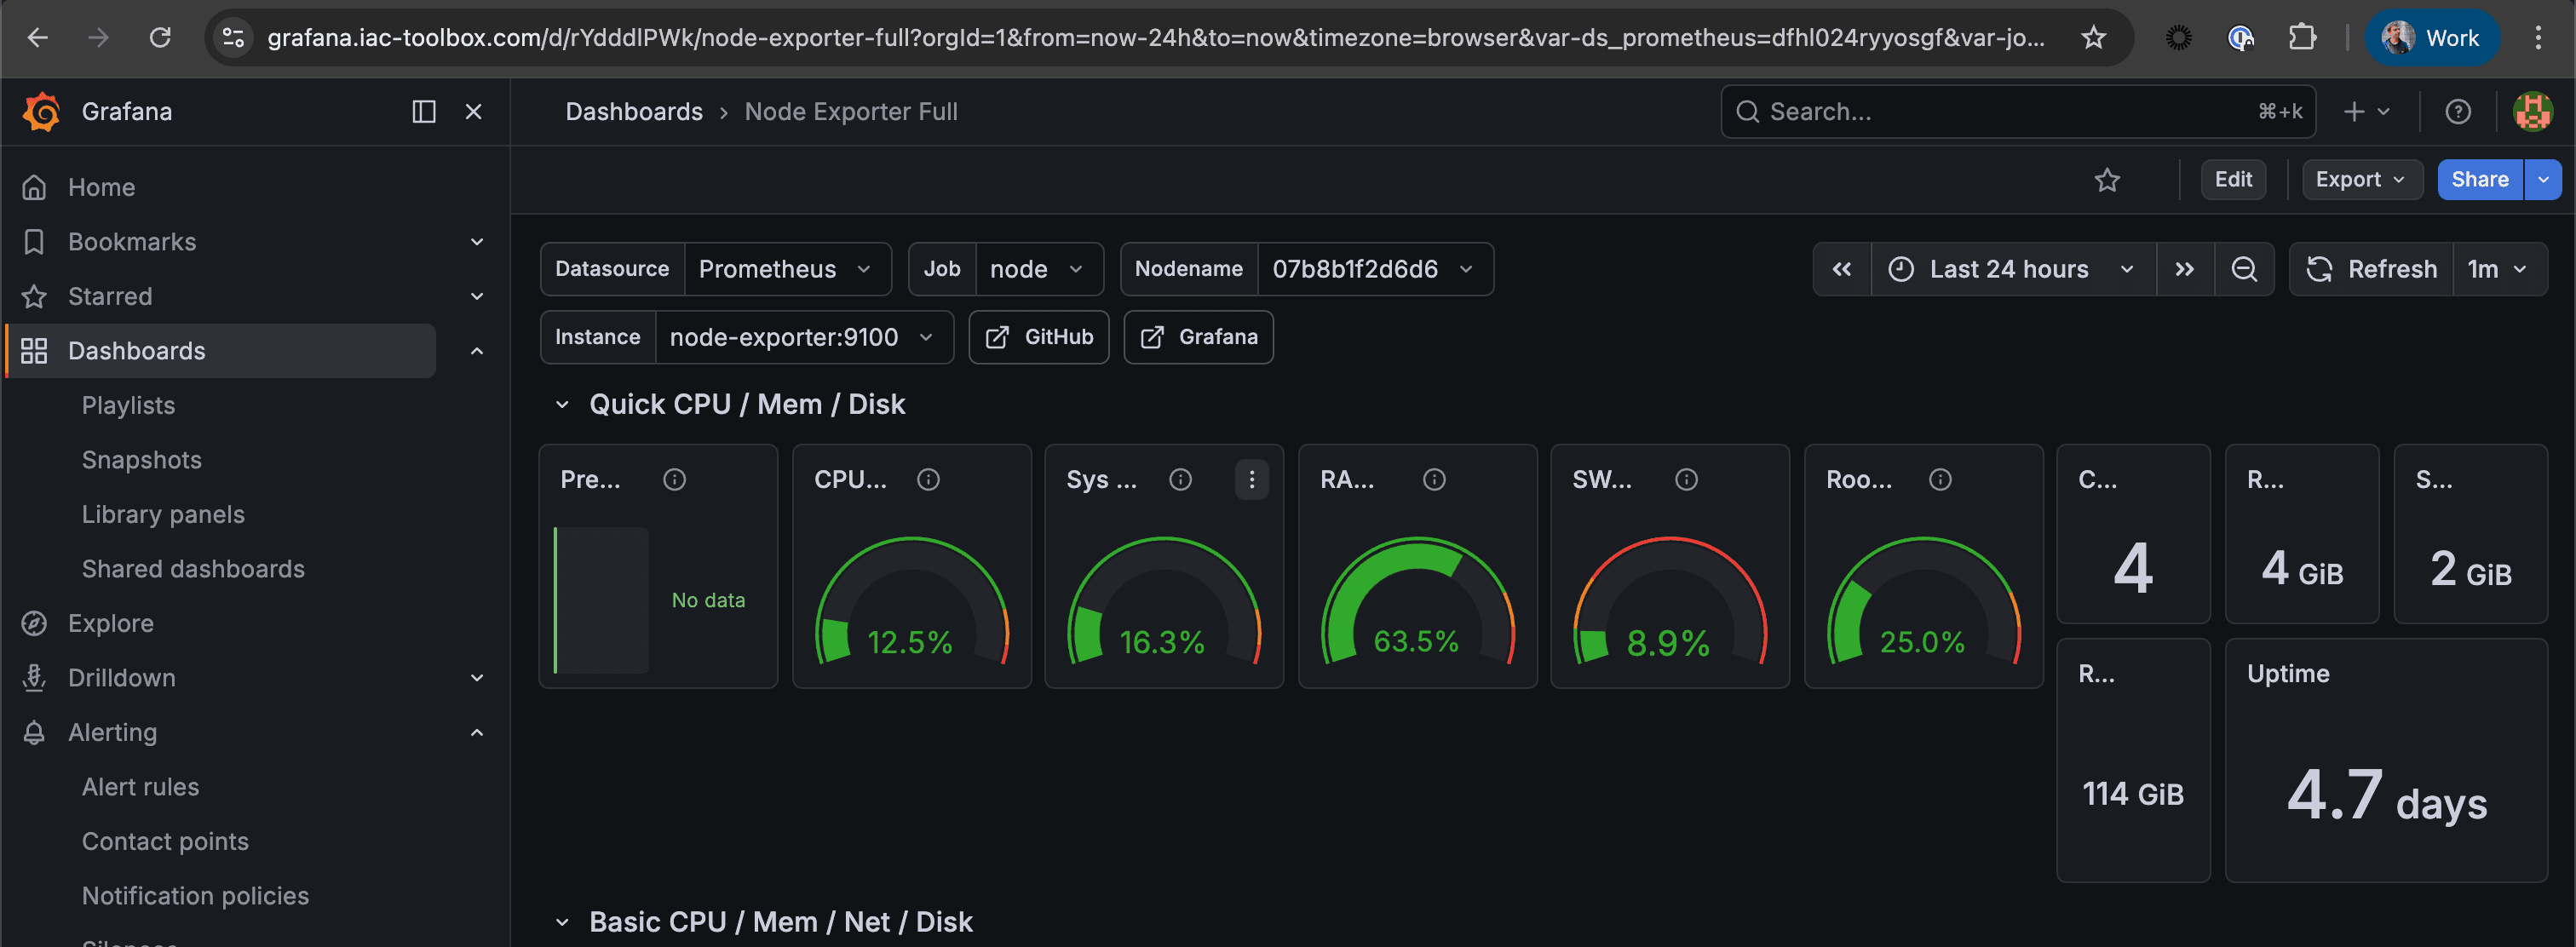Bookmark page using address bar star

[2093, 38]
